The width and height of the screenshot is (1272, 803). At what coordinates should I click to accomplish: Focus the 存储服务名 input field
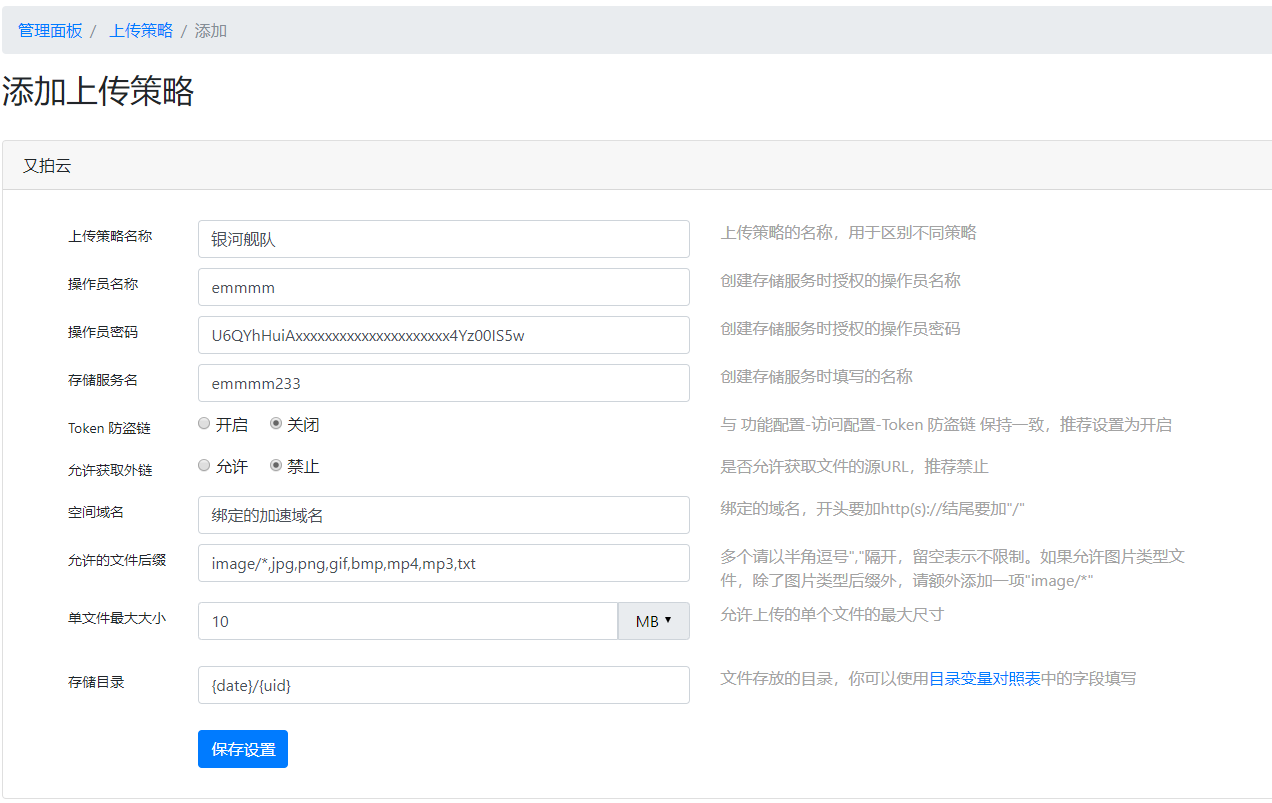[x=443, y=383]
